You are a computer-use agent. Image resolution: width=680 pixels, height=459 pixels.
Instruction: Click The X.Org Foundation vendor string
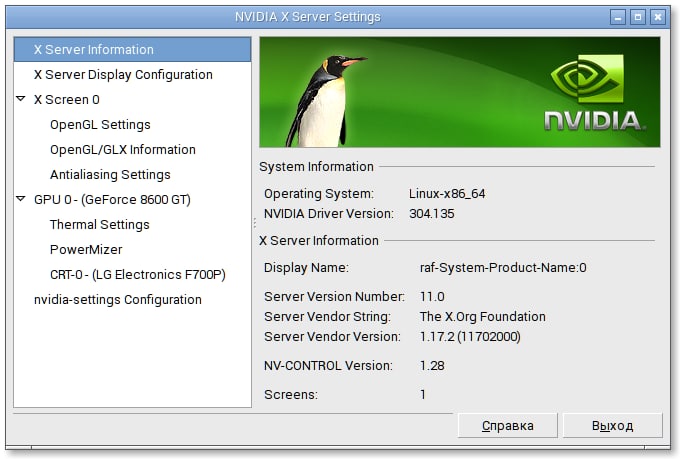coord(482,317)
